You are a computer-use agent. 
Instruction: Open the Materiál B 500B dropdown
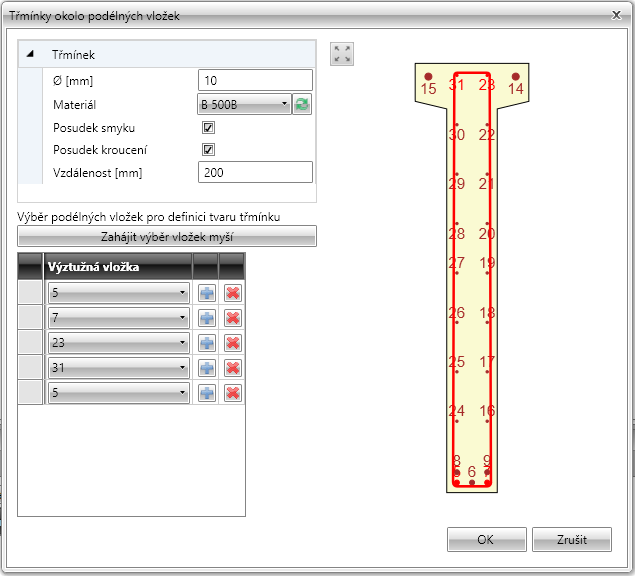(x=244, y=105)
